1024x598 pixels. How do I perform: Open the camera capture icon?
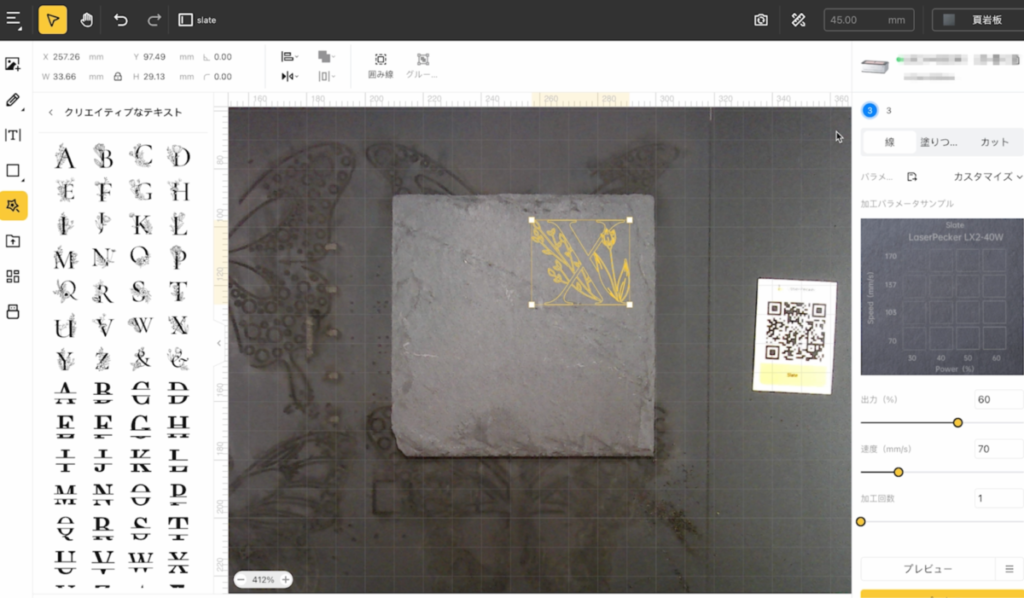(761, 20)
